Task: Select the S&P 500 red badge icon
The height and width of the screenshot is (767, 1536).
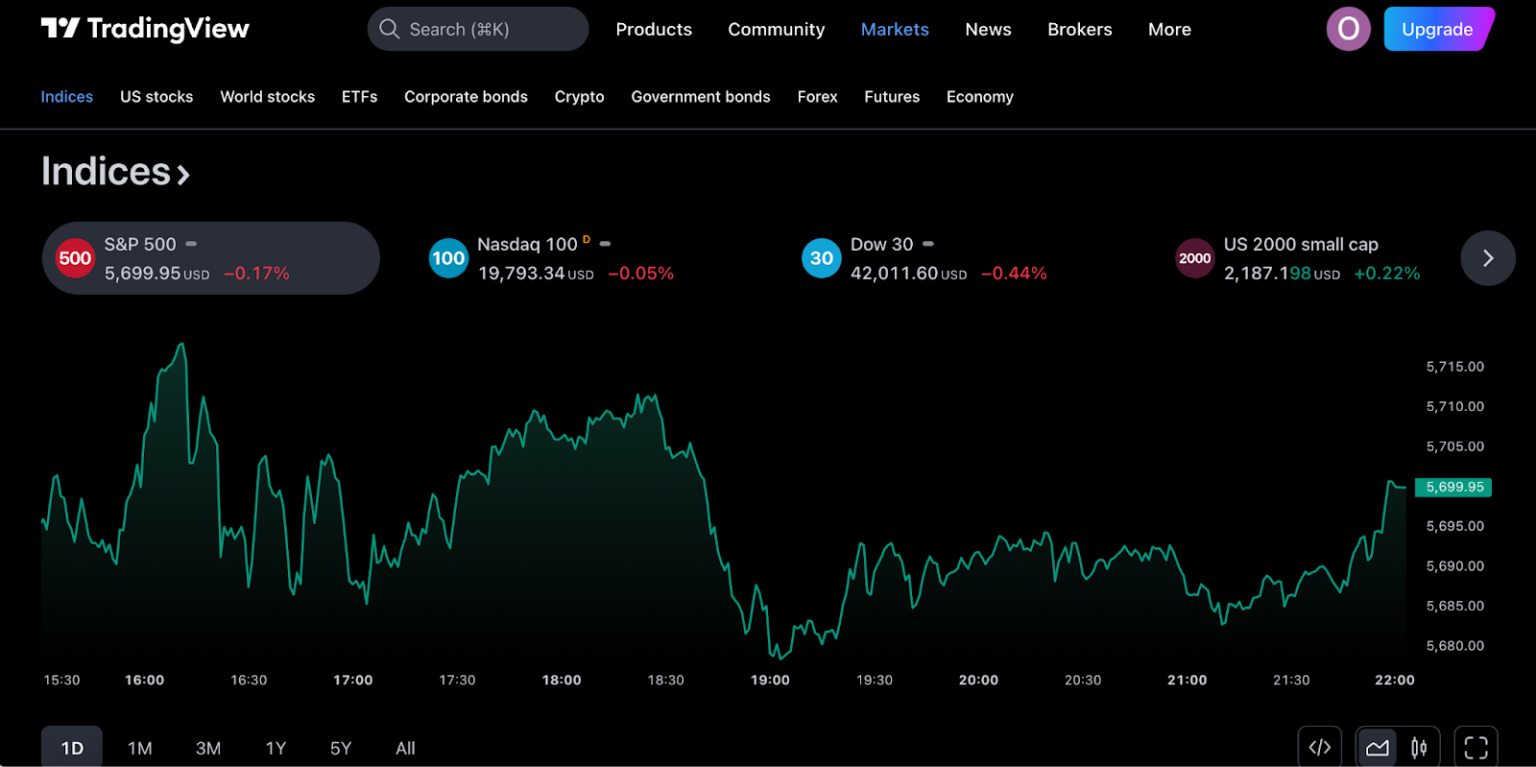Action: click(75, 258)
